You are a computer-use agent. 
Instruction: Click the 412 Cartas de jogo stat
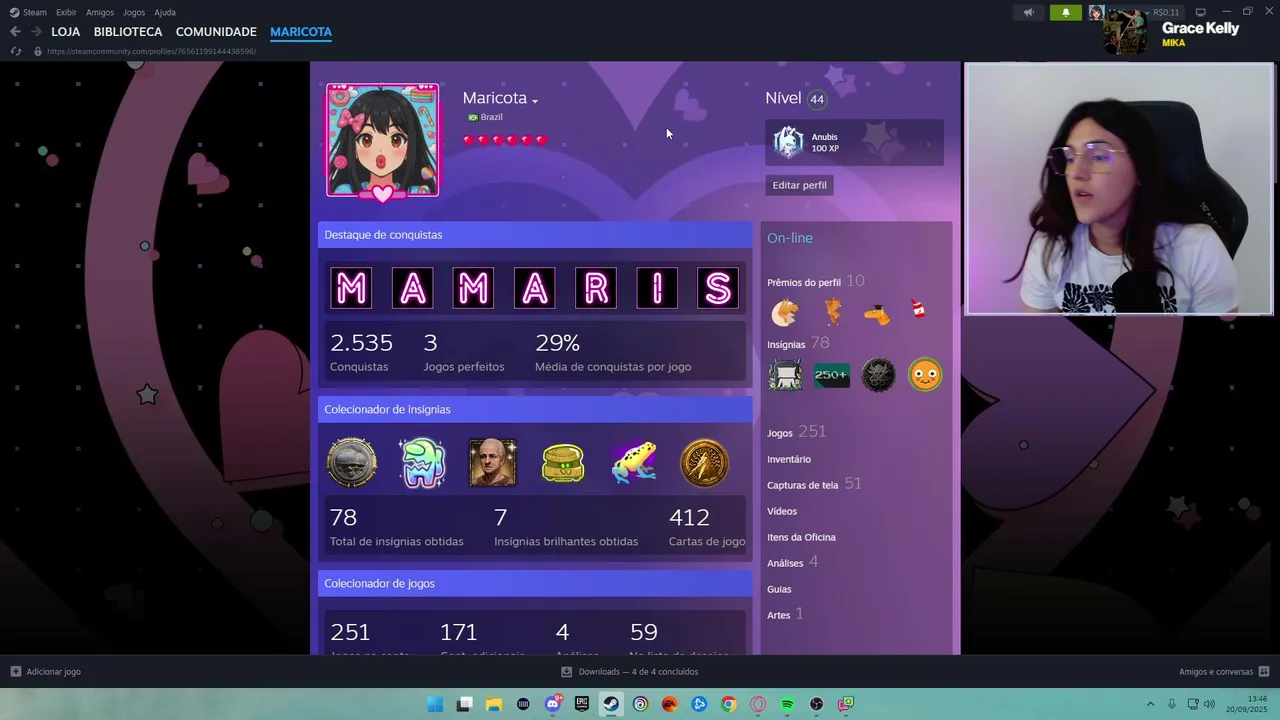tap(706, 527)
